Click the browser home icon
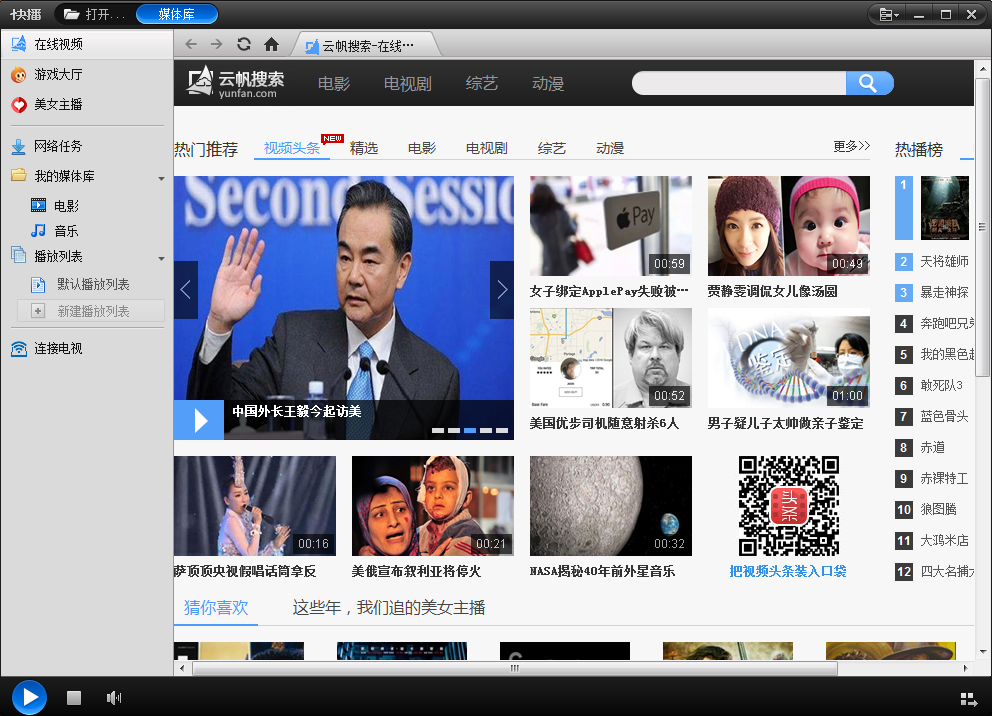This screenshot has width=992, height=716. tap(271, 44)
